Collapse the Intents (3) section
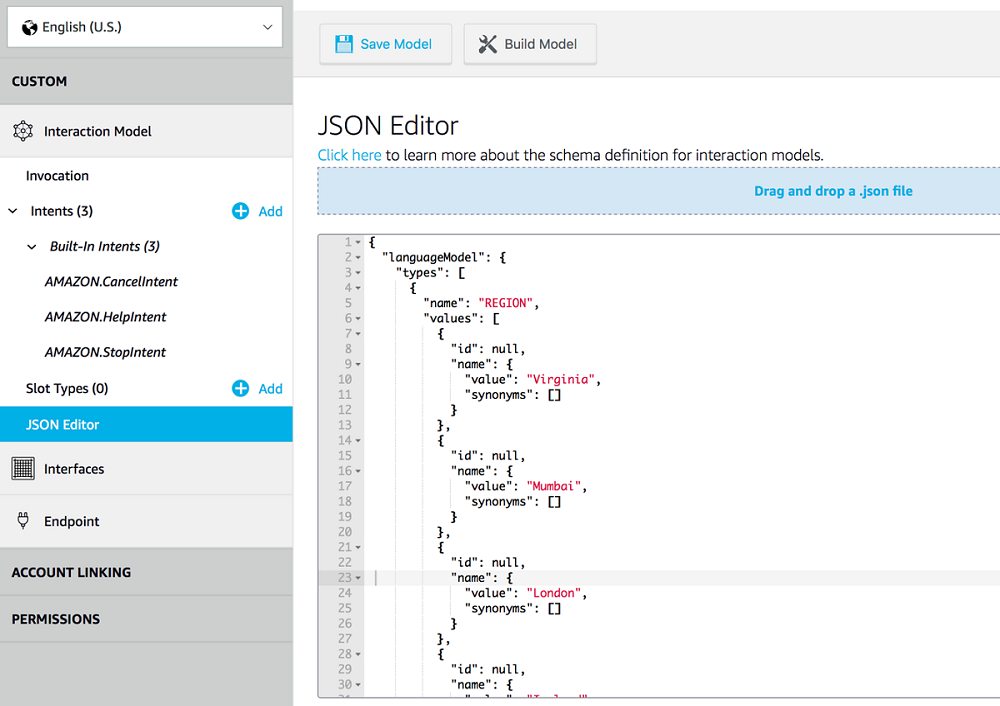Viewport: 1000px width, 706px height. (12, 211)
